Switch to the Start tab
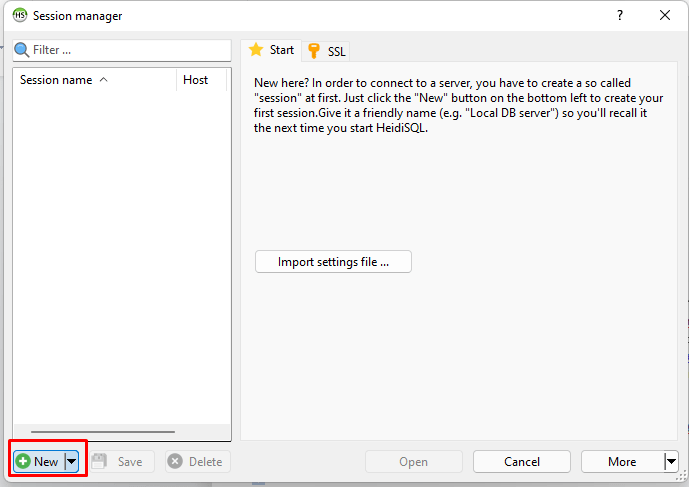This screenshot has width=689, height=487. tap(271, 50)
